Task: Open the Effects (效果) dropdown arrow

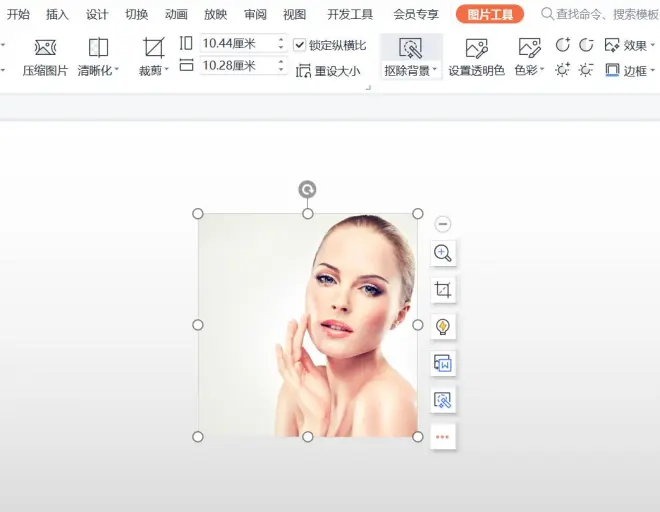Action: 652,45
